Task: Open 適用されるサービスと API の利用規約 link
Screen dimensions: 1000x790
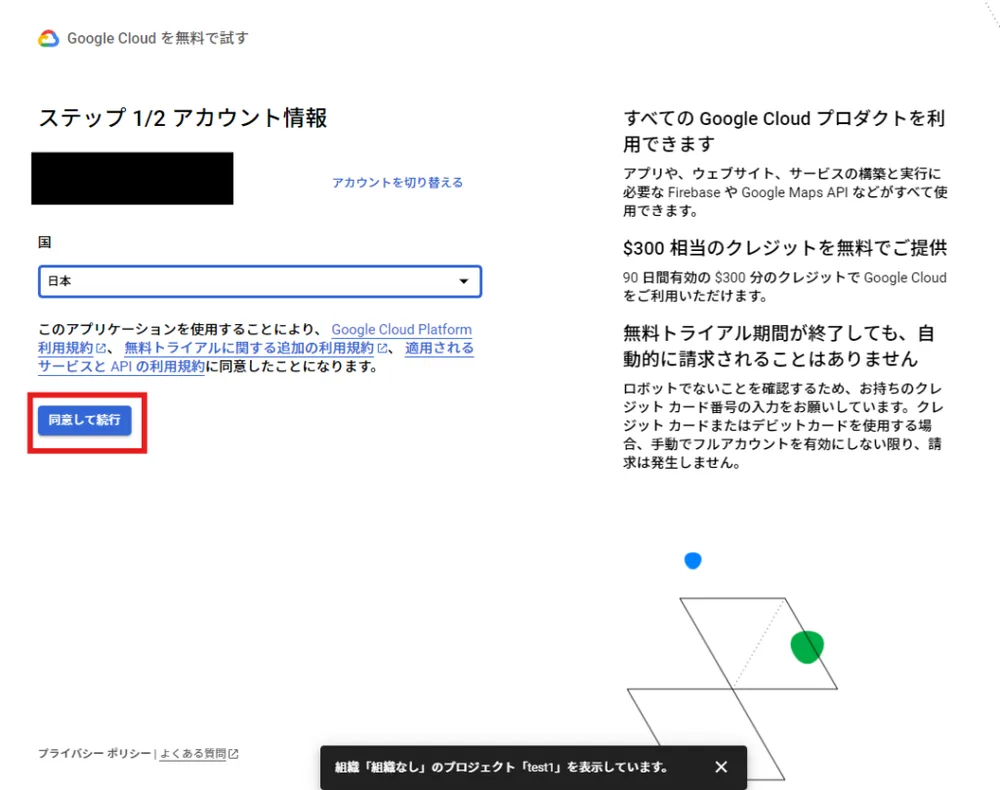Action: coord(121,367)
